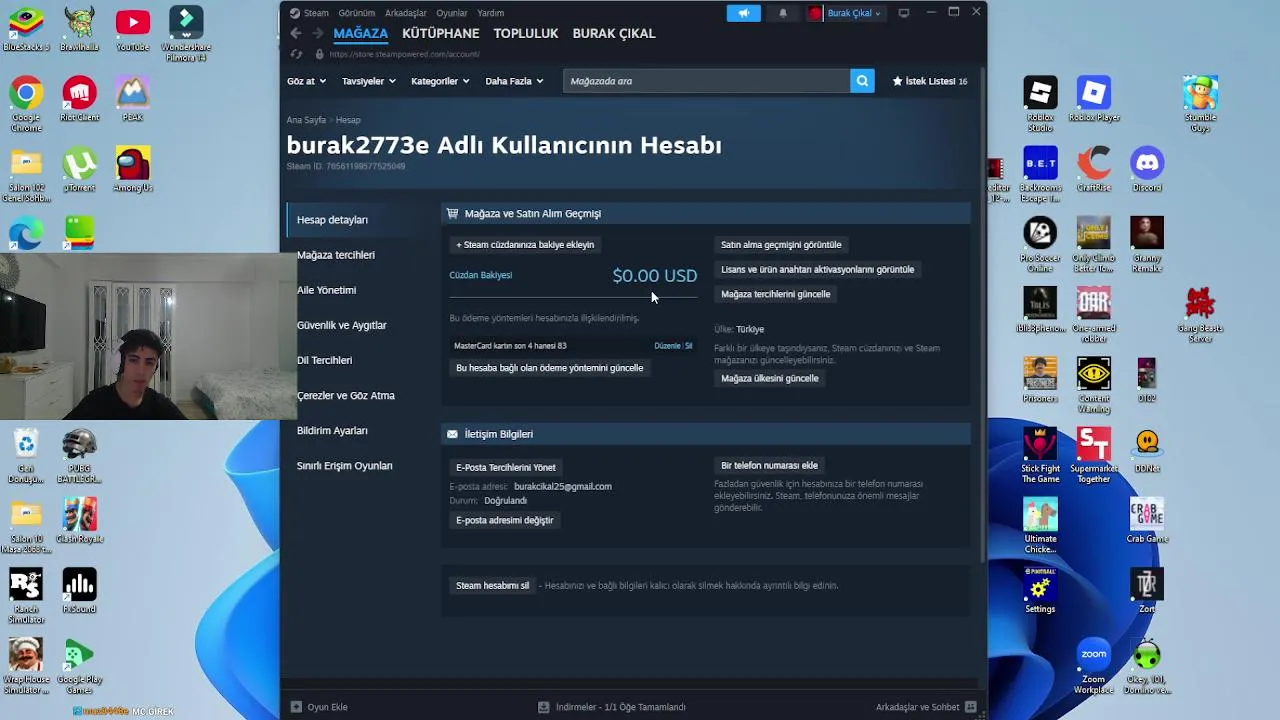Open Steam notifications bell
Image resolution: width=1280 pixels, height=720 pixels.
783,13
